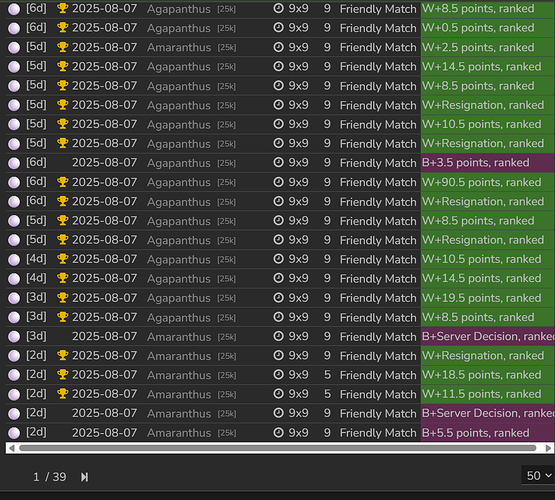Click the trophy icon in the W+0.5 points row
This screenshot has width=555, height=500.
point(63,28)
